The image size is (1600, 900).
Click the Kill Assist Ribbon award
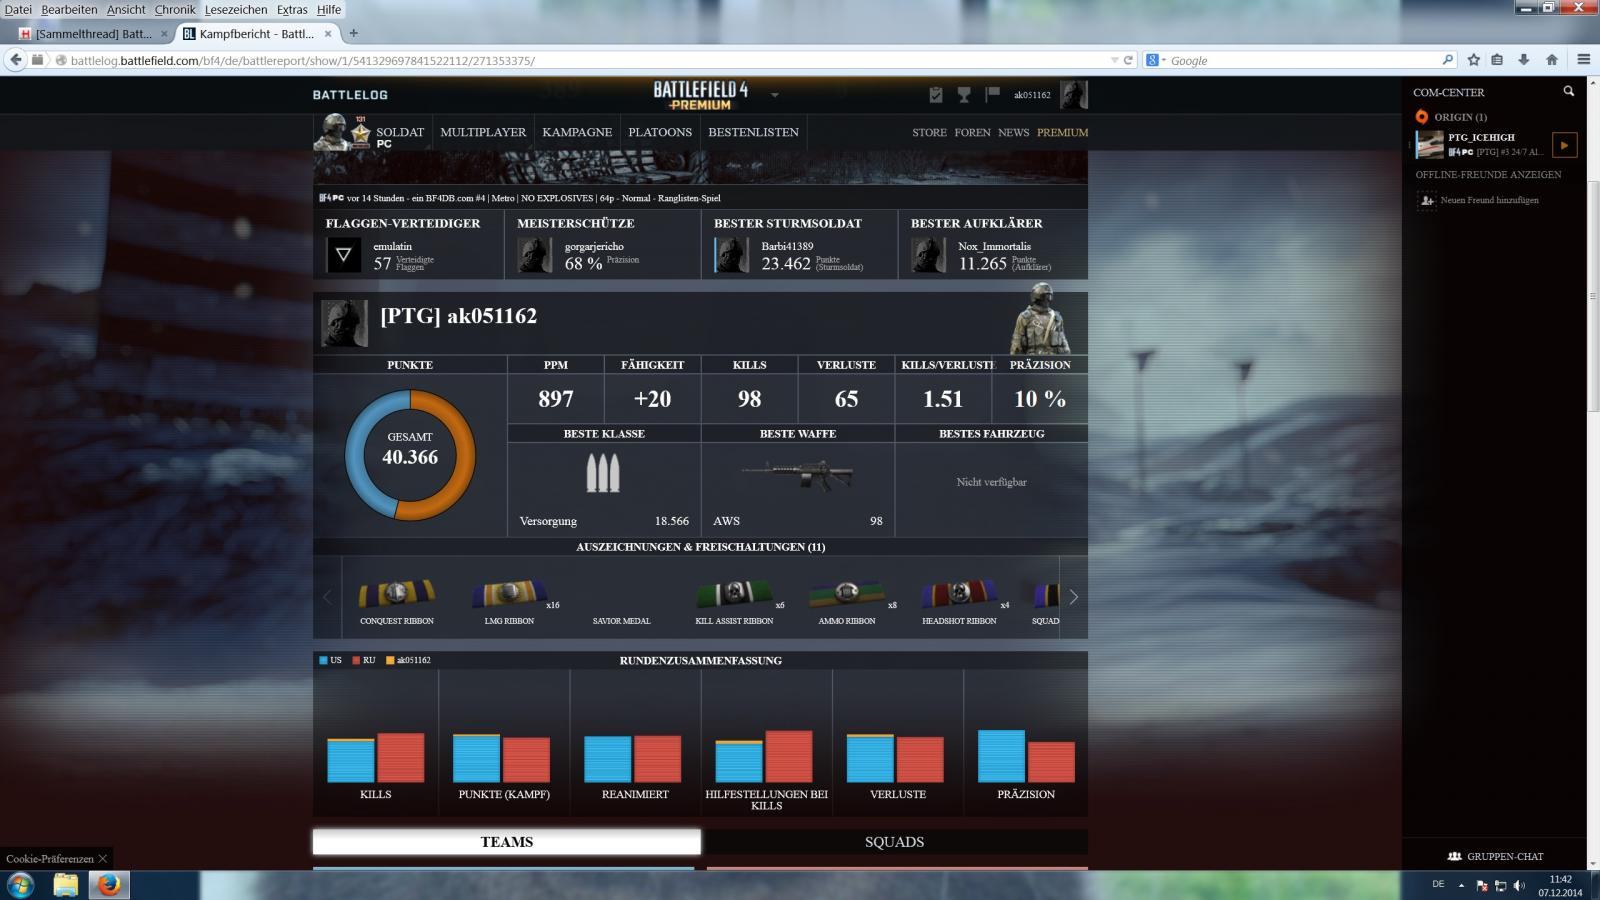coord(734,593)
